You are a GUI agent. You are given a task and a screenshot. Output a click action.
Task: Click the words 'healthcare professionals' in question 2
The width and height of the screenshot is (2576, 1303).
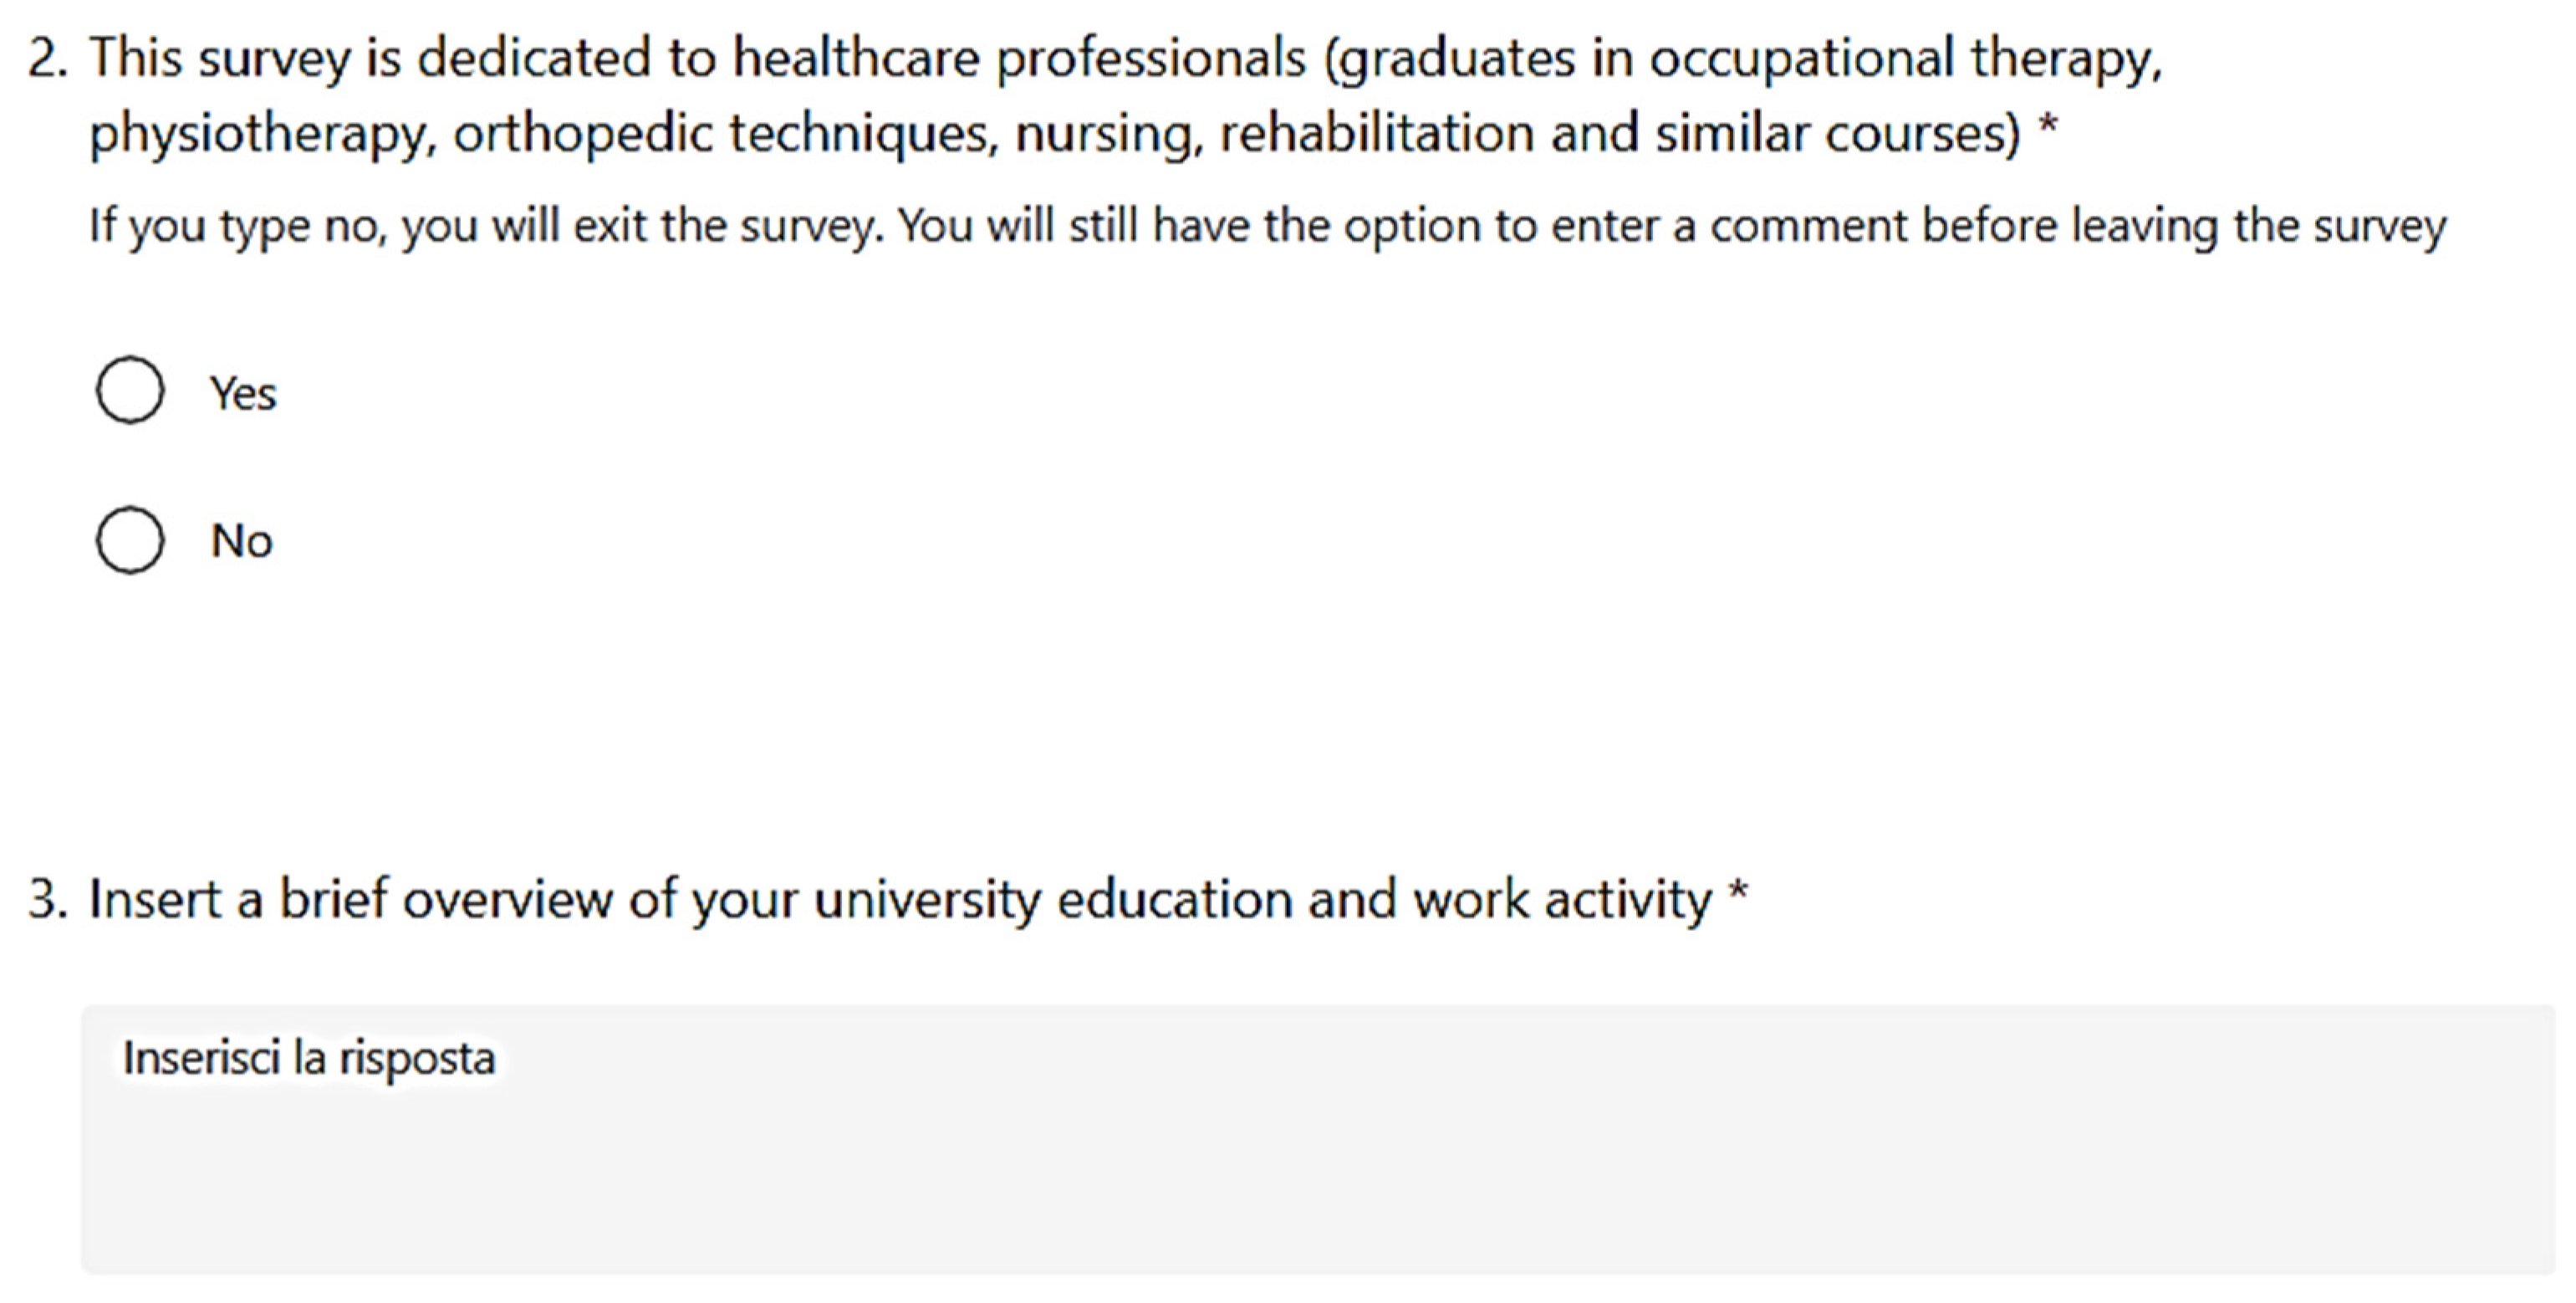(x=1019, y=58)
